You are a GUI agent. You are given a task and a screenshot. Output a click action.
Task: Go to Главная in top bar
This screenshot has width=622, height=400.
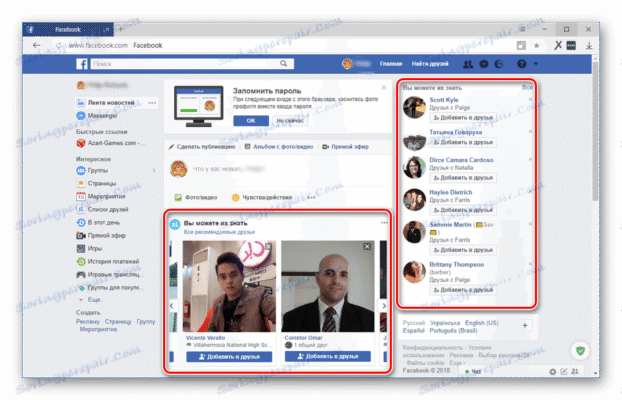coord(391,64)
